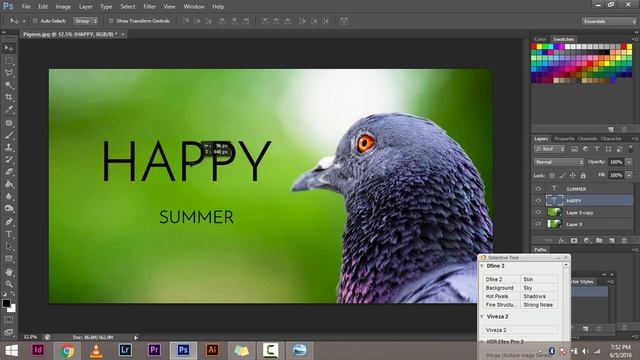
Task: Select the Healing Brush tool
Action: point(9,122)
